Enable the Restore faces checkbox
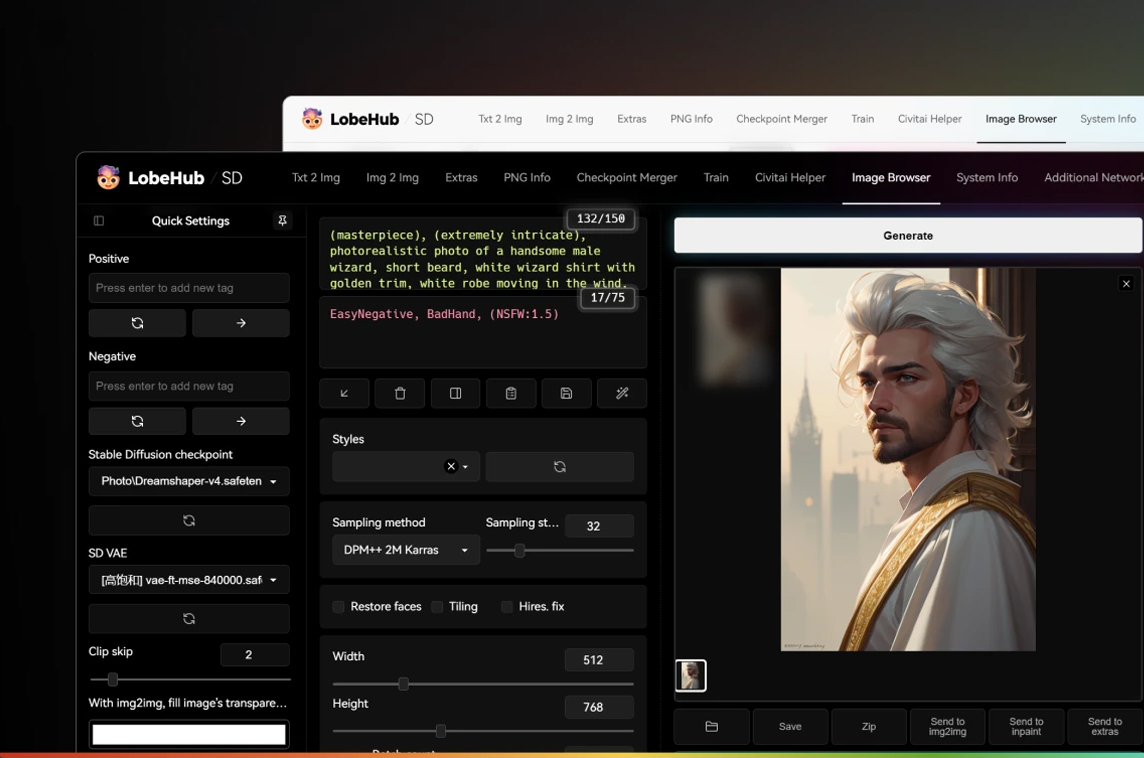This screenshot has height=758, width=1144. 339,606
